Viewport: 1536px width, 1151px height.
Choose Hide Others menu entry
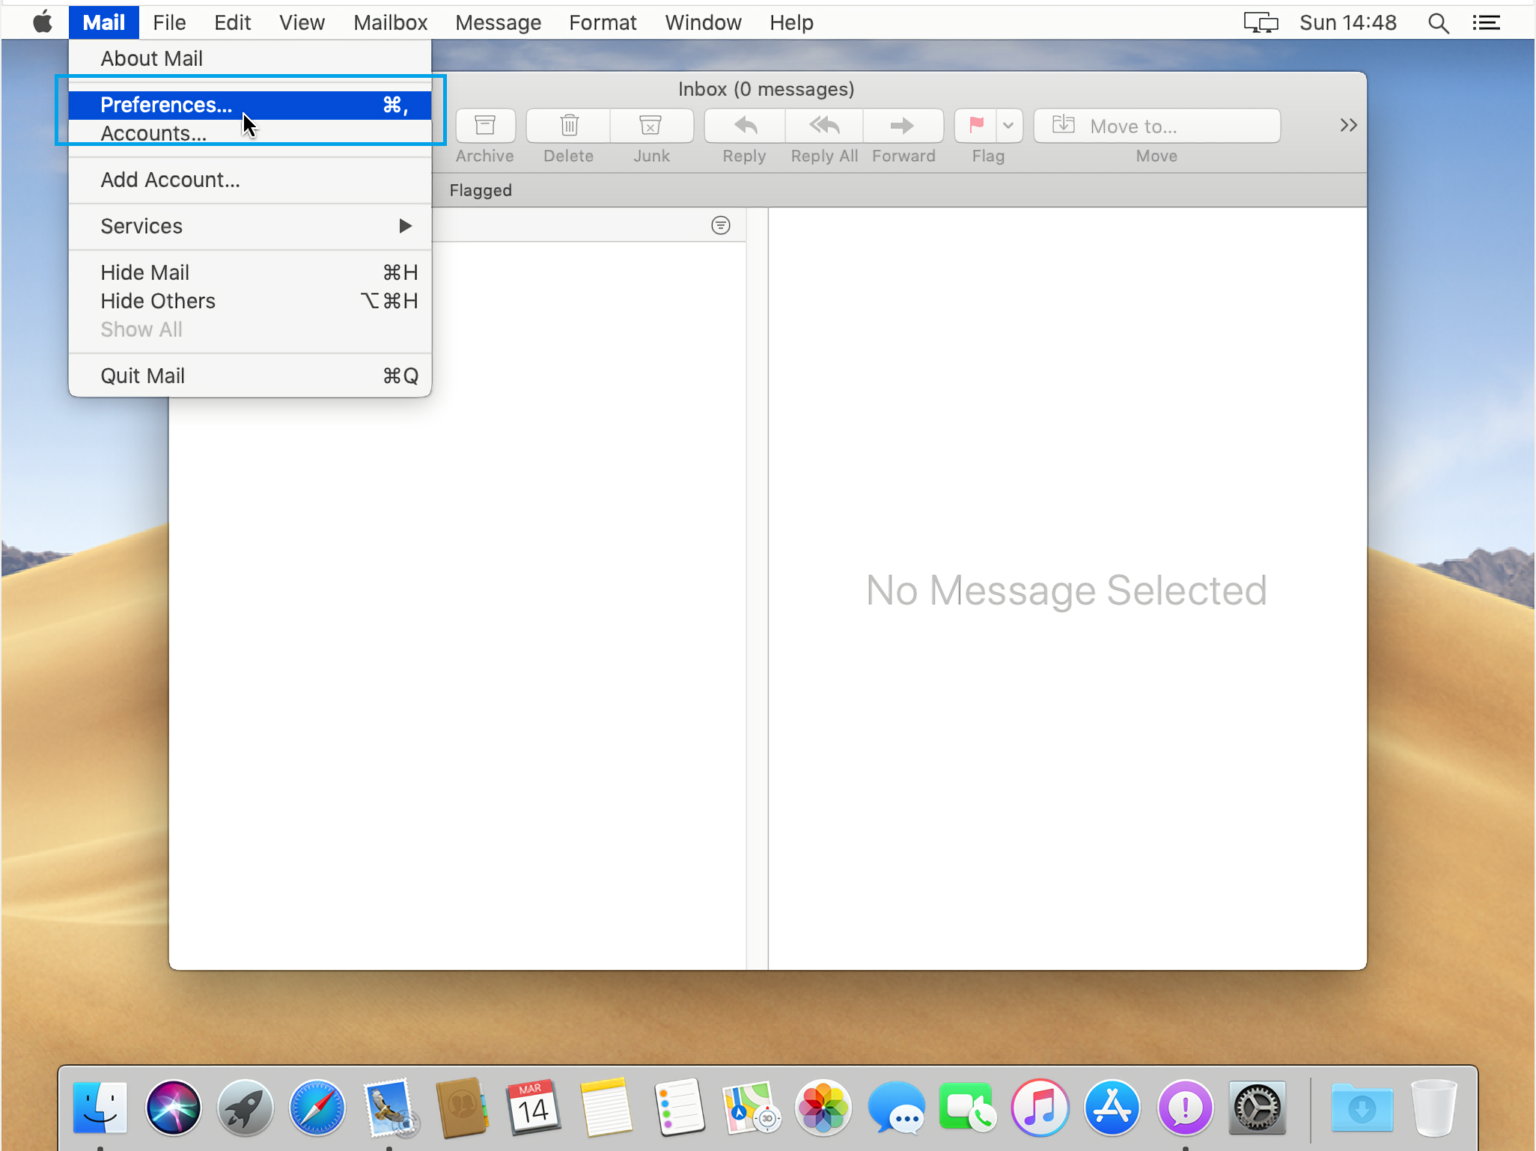click(x=158, y=301)
